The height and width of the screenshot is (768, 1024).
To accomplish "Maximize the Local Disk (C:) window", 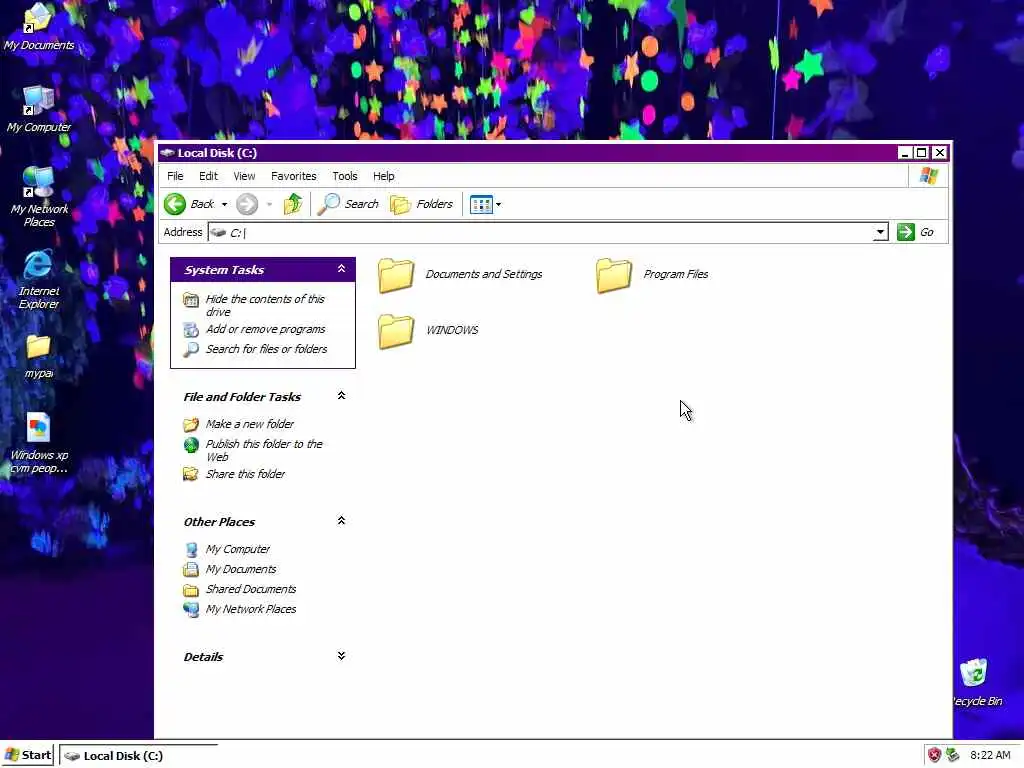I will [921, 153].
